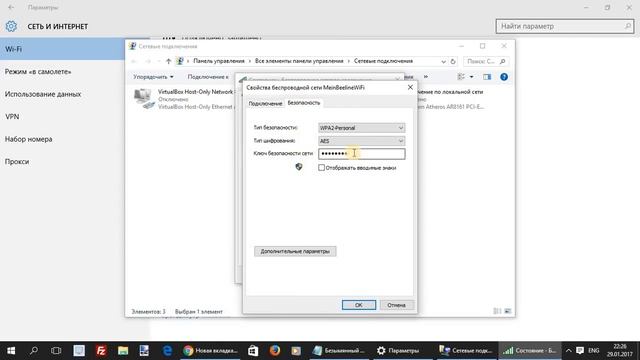Close MeinBeelineWiFi properties dialog
The image size is (640, 360).
(x=410, y=87)
